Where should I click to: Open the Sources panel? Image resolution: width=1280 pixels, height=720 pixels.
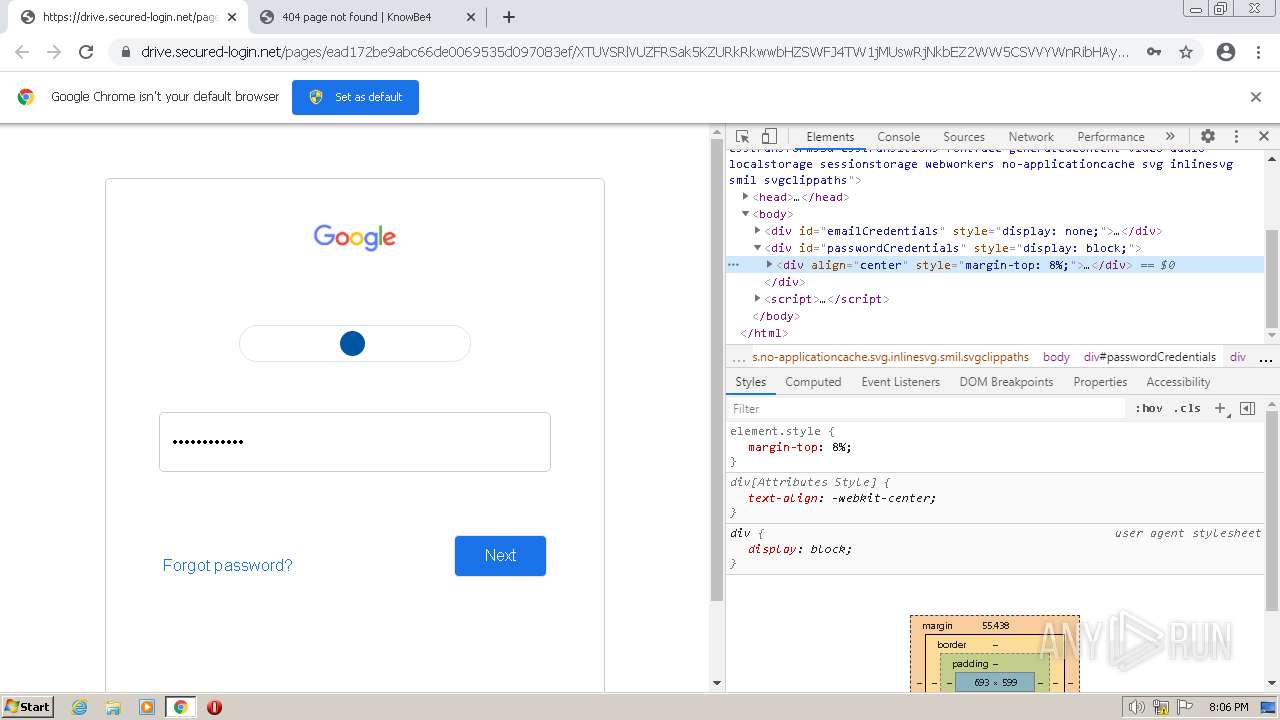964,137
